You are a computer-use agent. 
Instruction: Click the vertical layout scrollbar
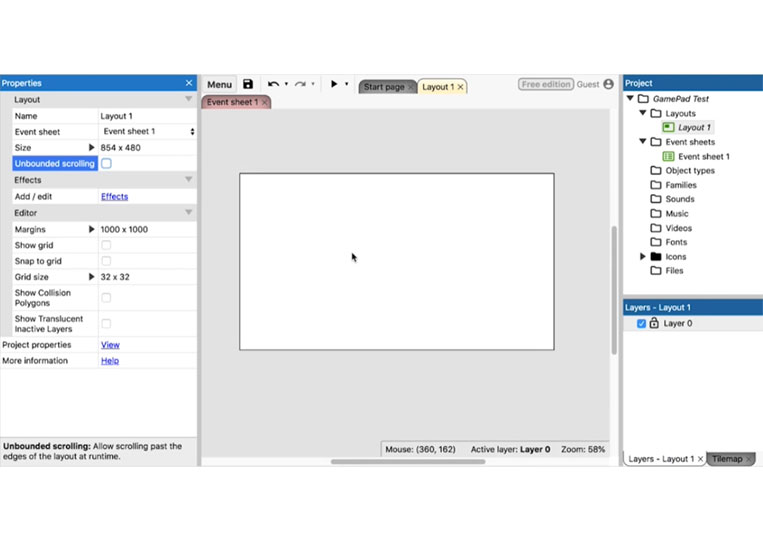[x=614, y=290]
